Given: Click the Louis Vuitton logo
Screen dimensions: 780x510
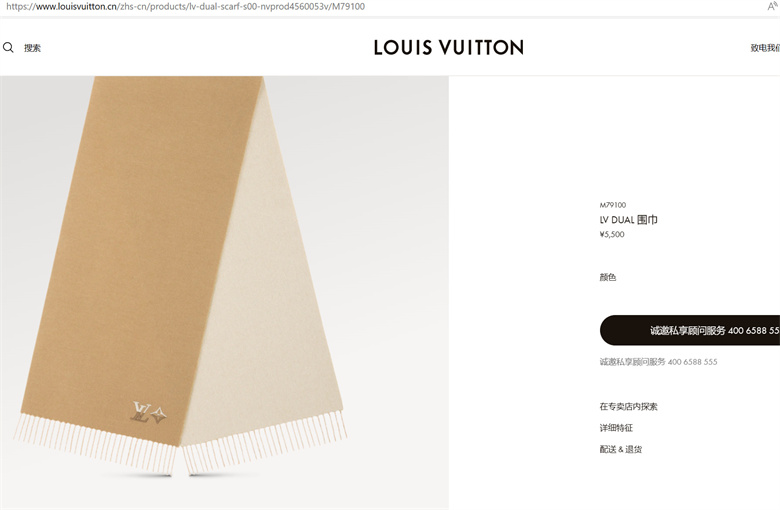Looking at the screenshot, I should coord(448,48).
